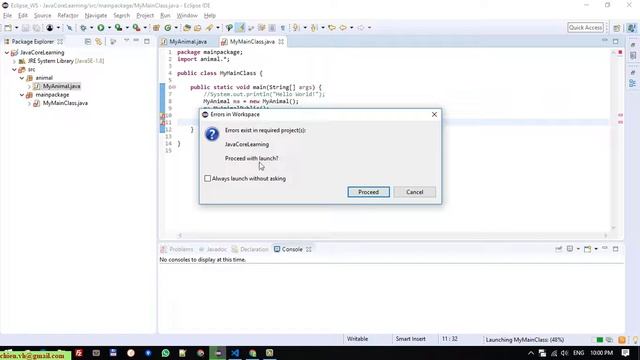Toggle Mark Occurrences toolbar icon
Viewport: 640px width, 360px height.
[x=240, y=28]
